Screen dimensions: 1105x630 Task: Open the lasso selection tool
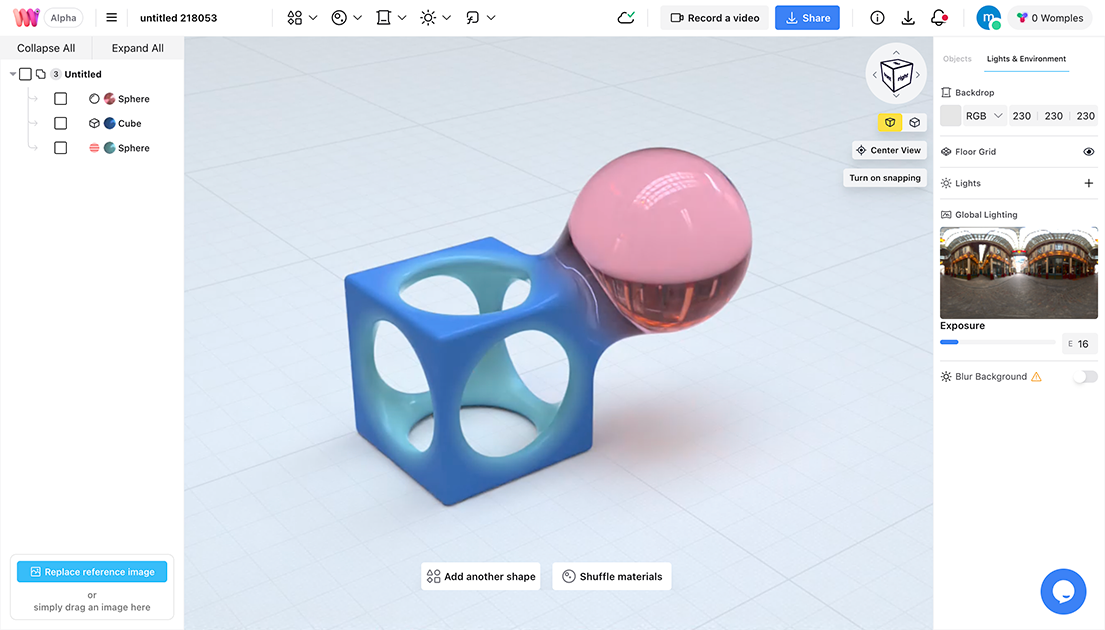tap(472, 18)
